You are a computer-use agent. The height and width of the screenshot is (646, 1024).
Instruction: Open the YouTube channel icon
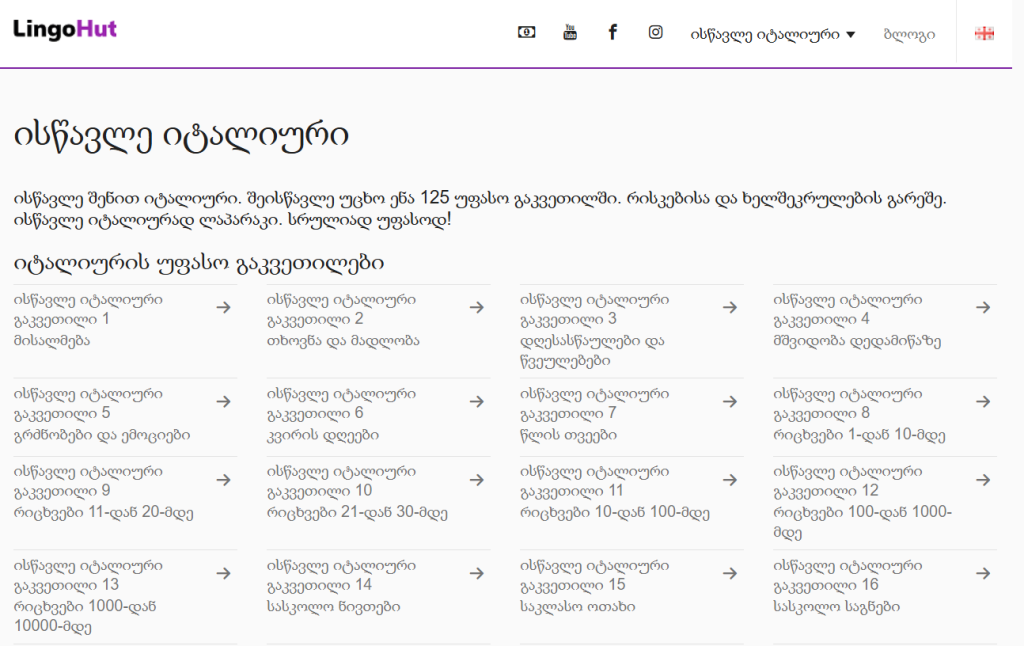(570, 32)
